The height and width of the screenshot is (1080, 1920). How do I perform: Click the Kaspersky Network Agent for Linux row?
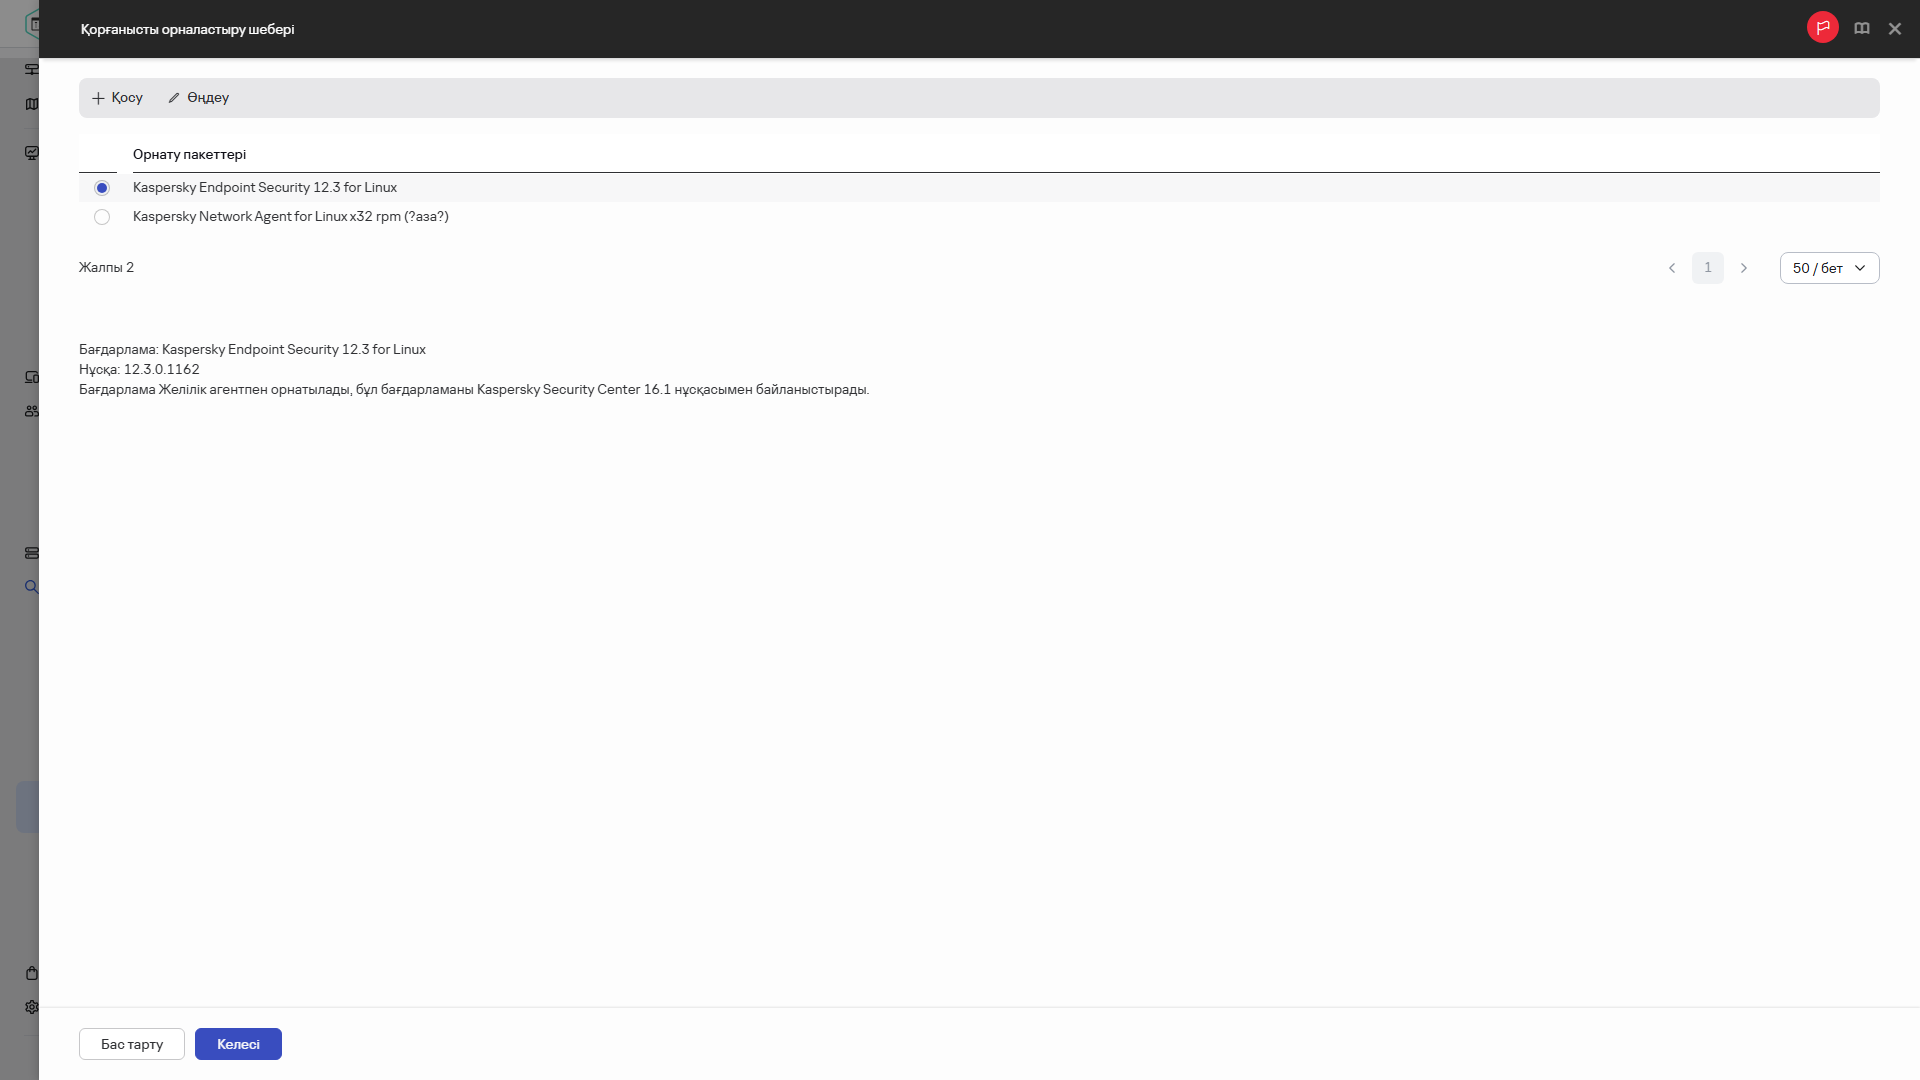click(x=979, y=217)
